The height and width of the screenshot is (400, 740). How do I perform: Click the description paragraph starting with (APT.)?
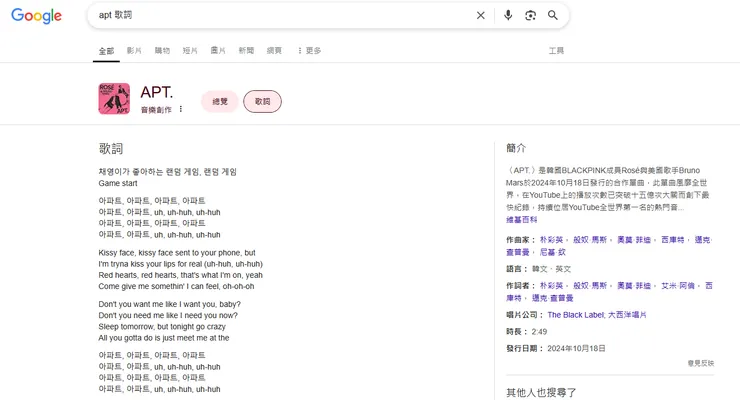(608, 189)
